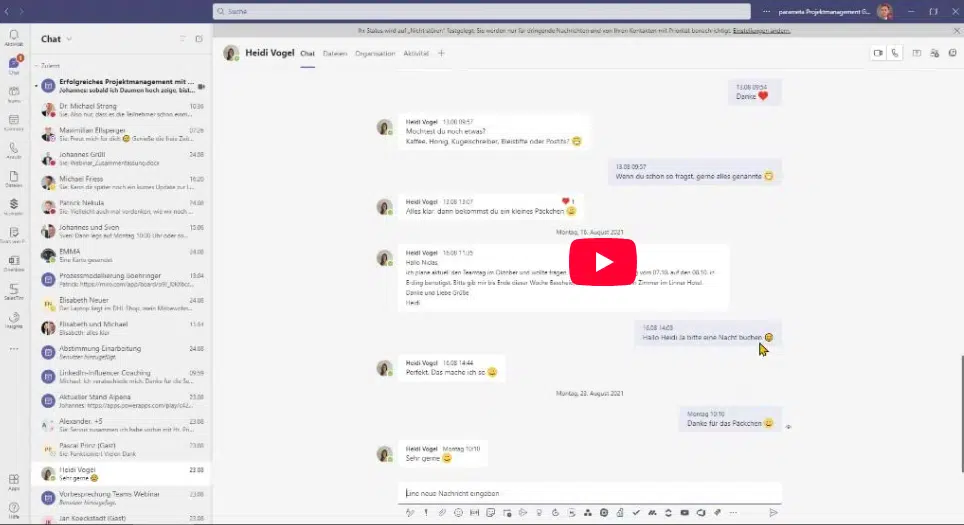Open the chat with Elisabeth Neuer
The image size is (964, 525).
click(x=122, y=304)
